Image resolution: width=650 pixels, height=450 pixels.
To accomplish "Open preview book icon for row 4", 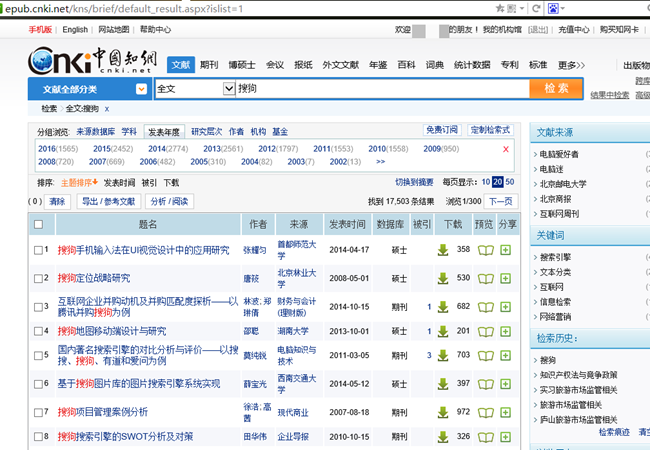I will pyautogui.click(x=485, y=331).
